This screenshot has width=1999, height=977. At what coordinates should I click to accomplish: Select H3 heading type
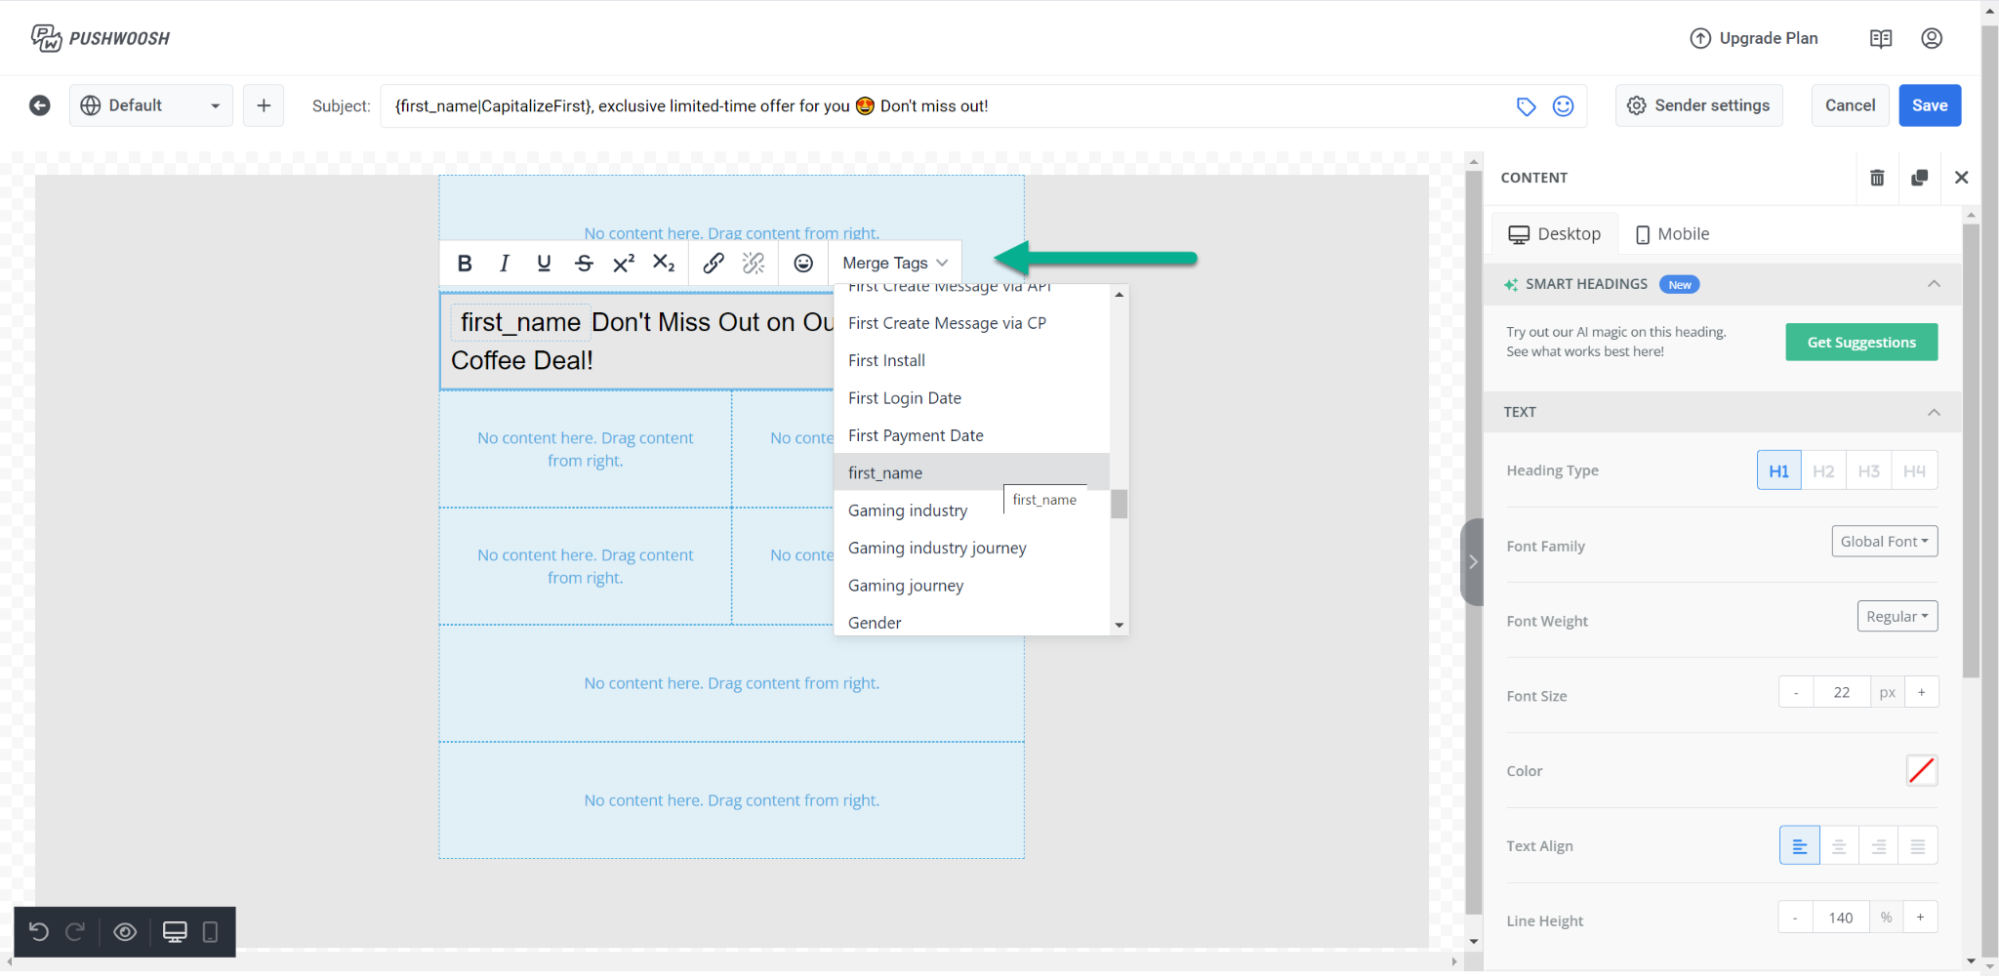(1868, 471)
